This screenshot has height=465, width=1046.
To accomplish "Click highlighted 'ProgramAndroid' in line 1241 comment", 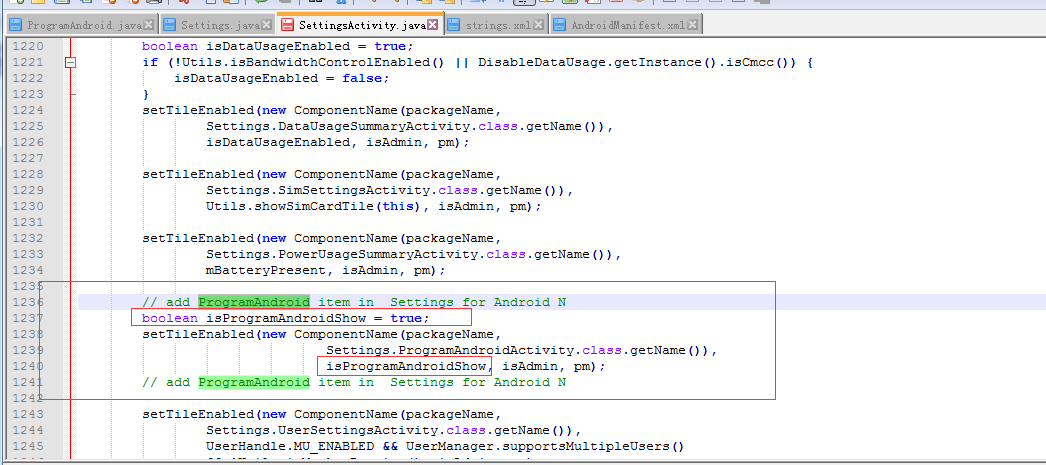I will [254, 382].
